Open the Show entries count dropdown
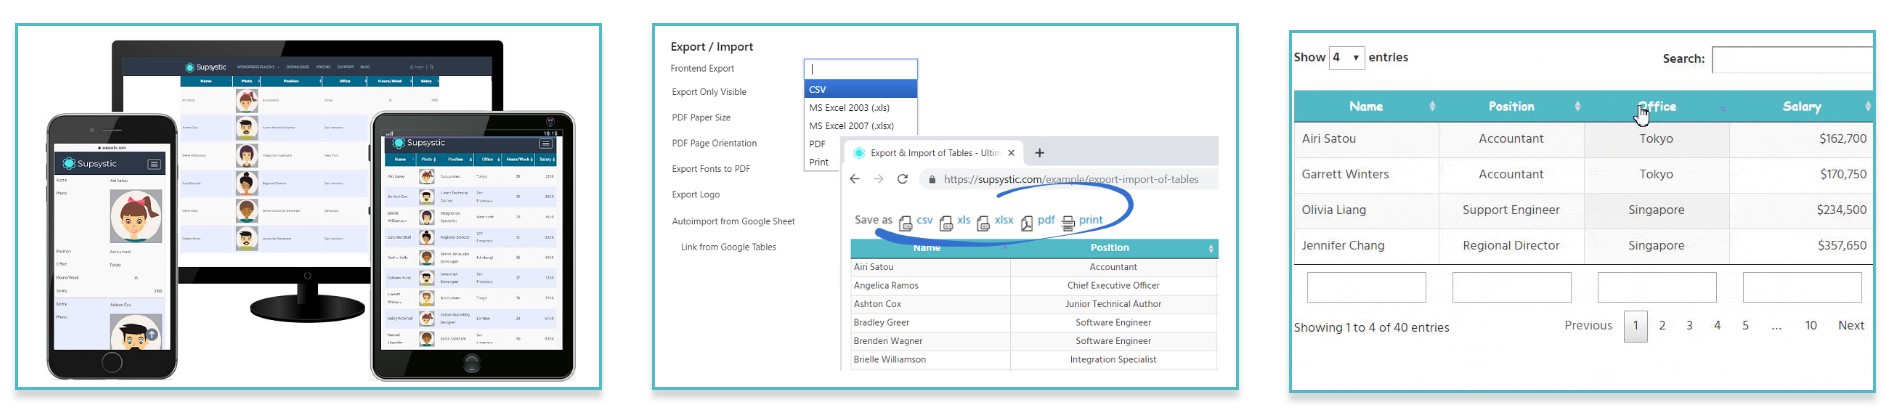The image size is (1891, 415). [1346, 58]
